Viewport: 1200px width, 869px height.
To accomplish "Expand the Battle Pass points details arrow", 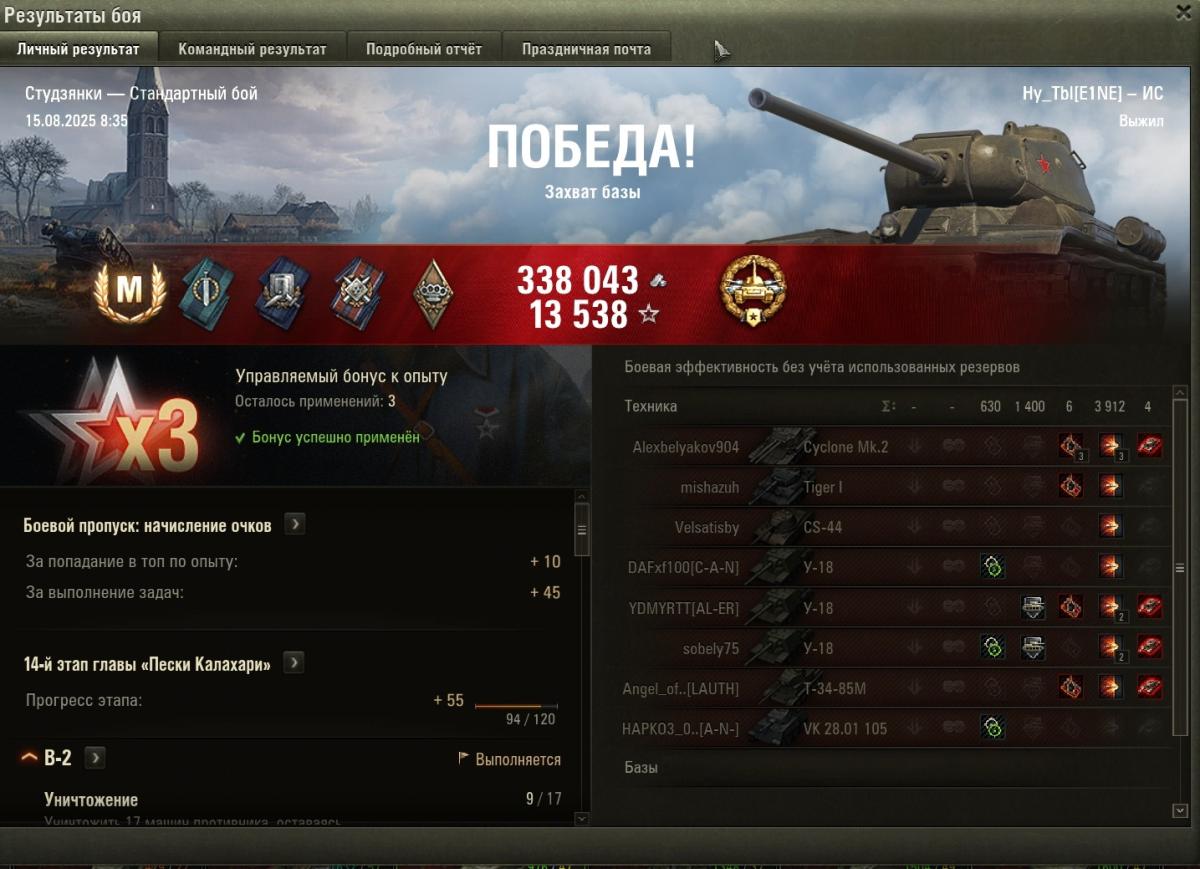I will tap(294, 524).
